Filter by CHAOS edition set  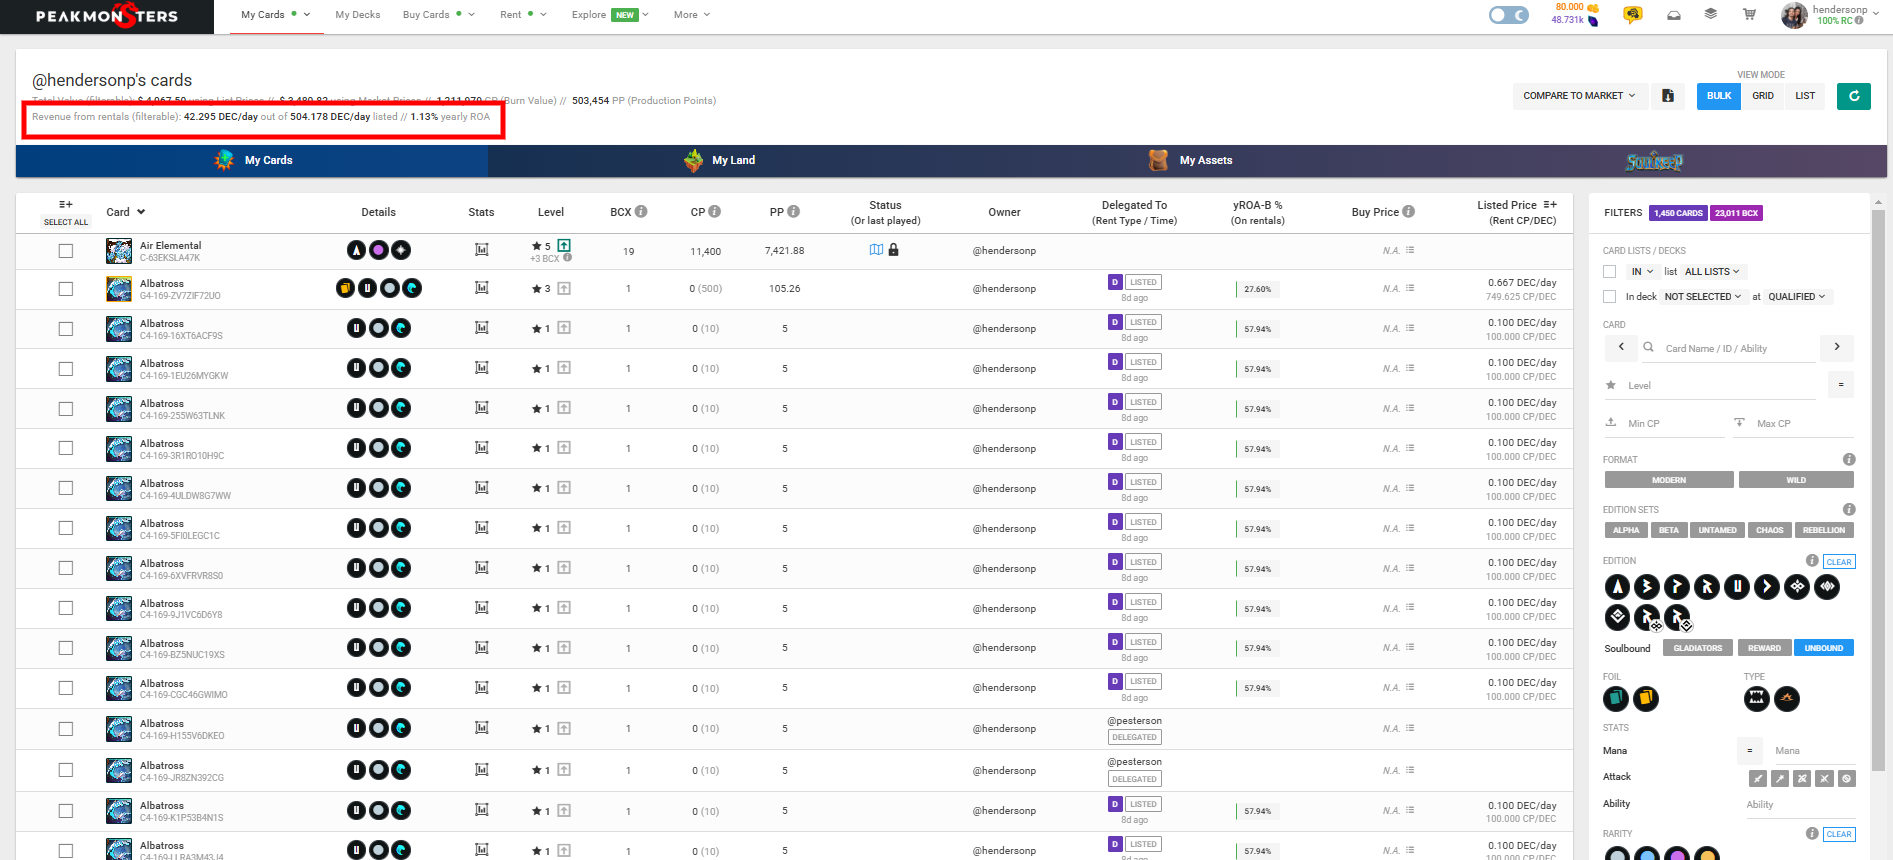coord(1770,530)
